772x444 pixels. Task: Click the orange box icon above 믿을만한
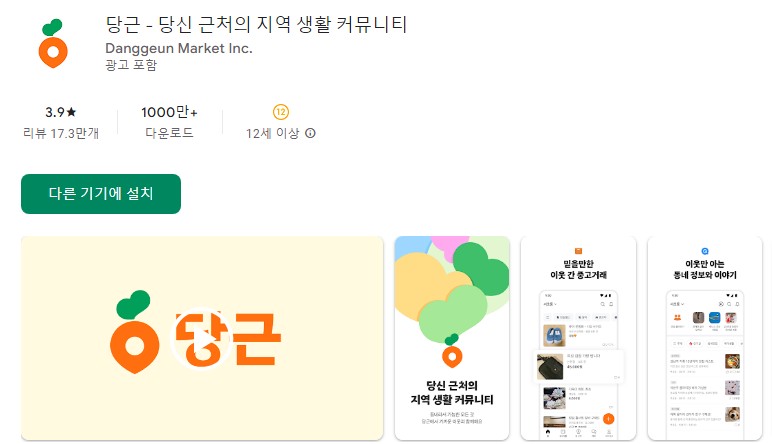click(x=579, y=251)
